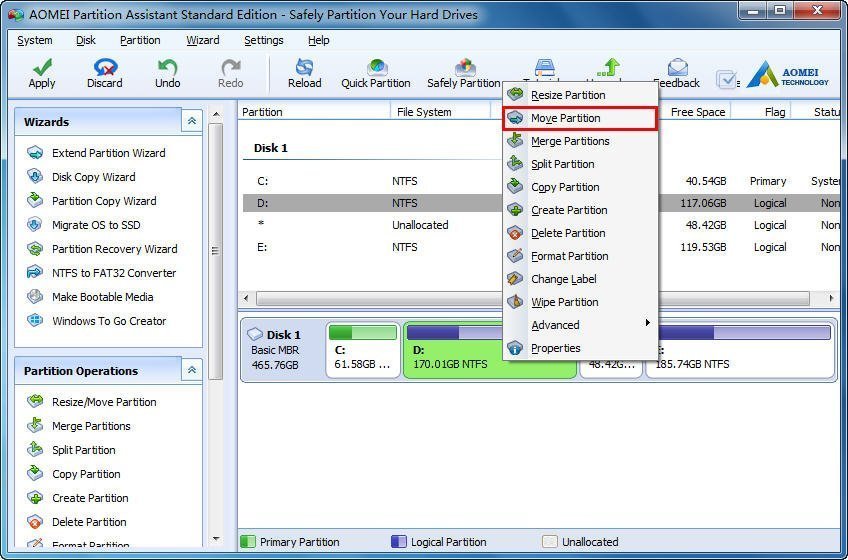Open the Disk menu
848x560 pixels.
click(x=85, y=40)
